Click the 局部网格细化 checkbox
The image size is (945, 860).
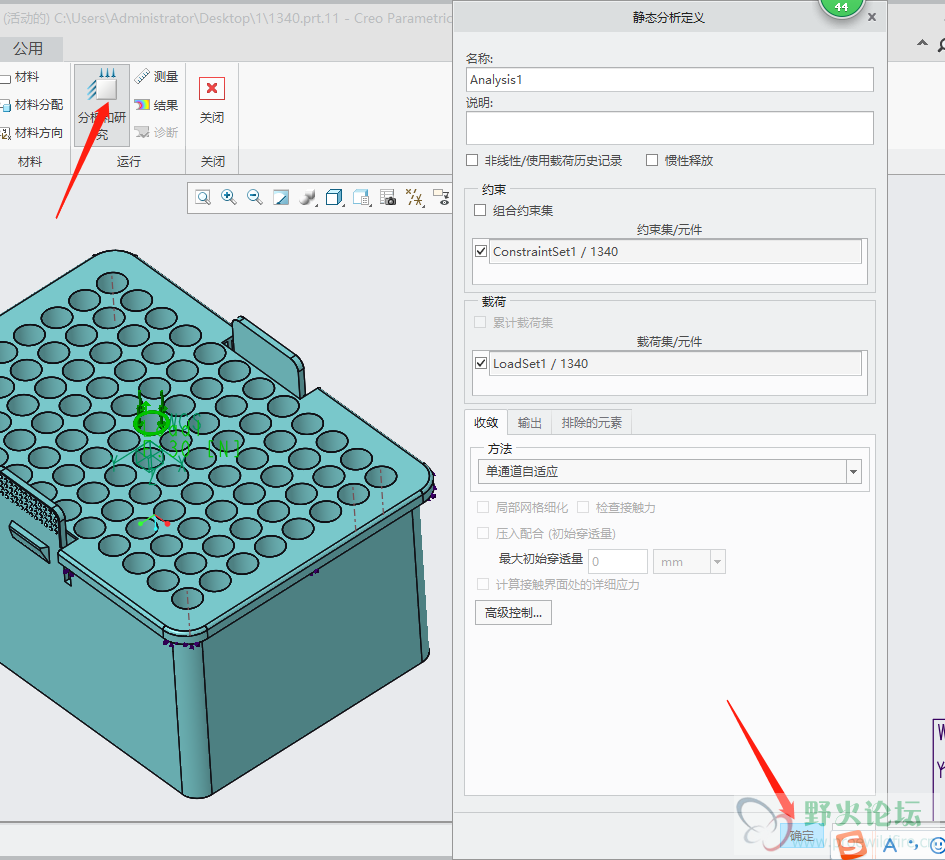click(483, 507)
